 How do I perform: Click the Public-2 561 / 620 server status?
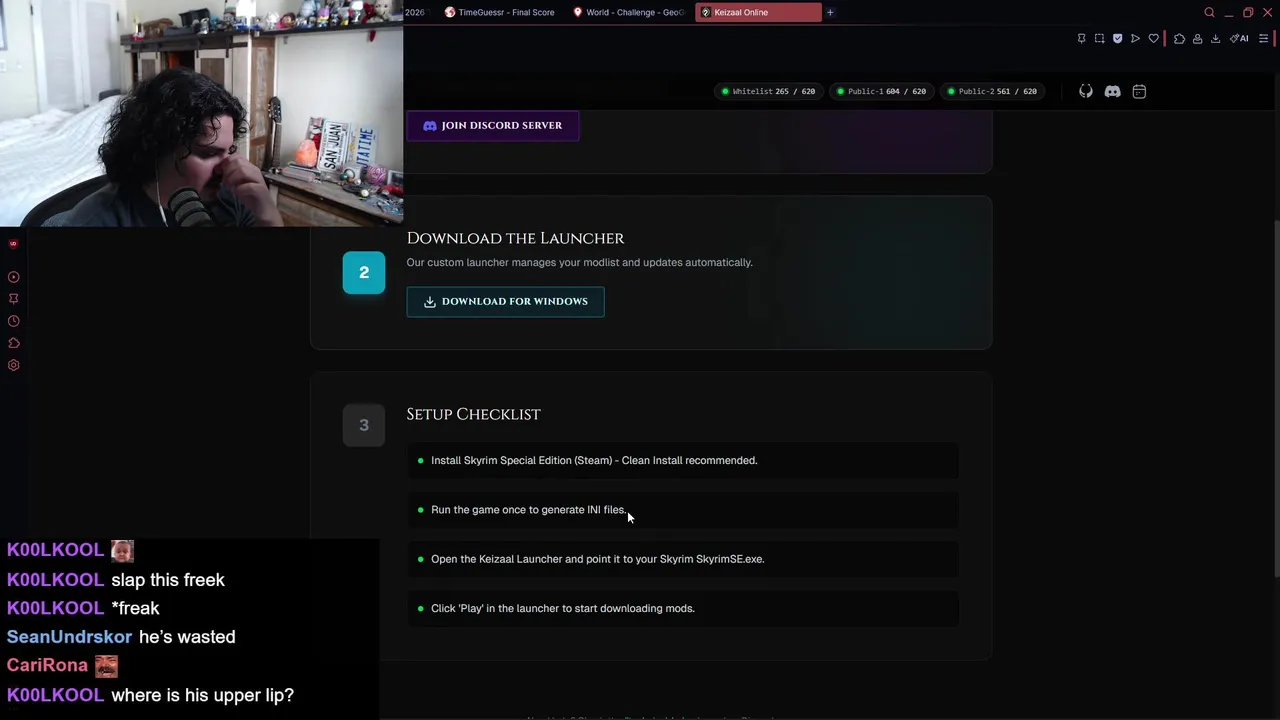[x=992, y=91]
